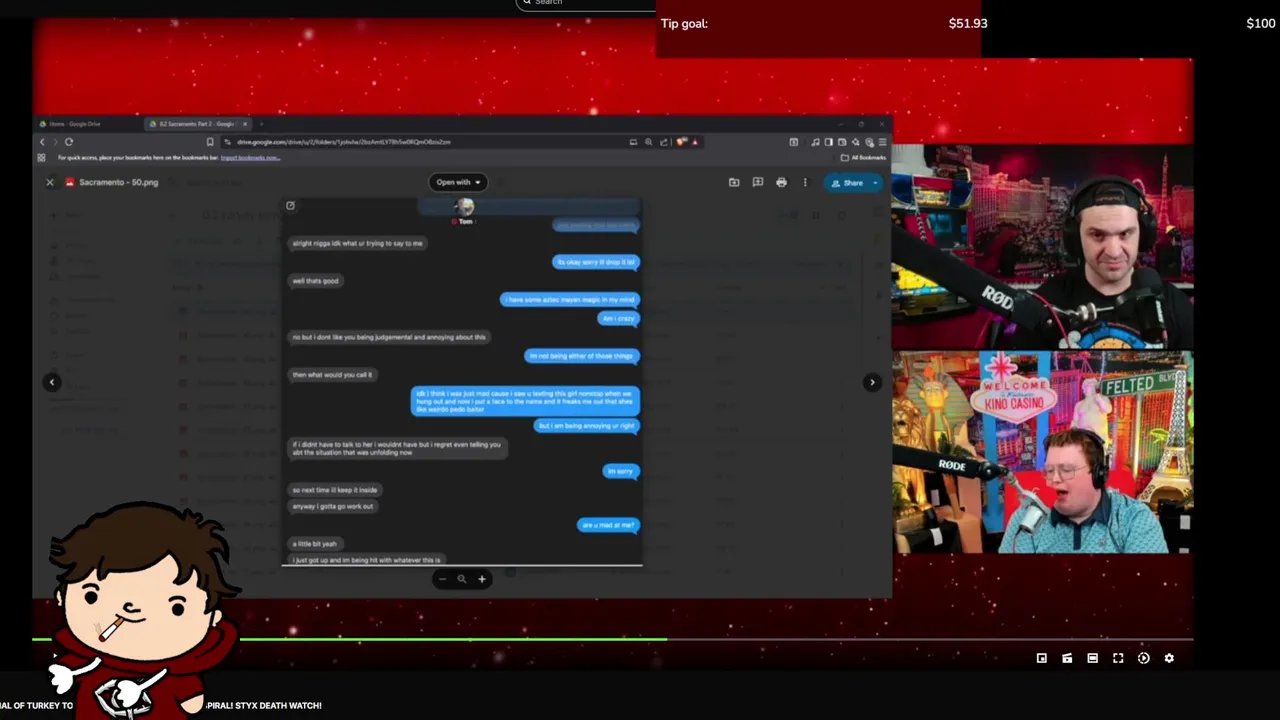Screen dimensions: 1280x720
Task: Click the bookmark icon beside the address bar
Action: (210, 142)
